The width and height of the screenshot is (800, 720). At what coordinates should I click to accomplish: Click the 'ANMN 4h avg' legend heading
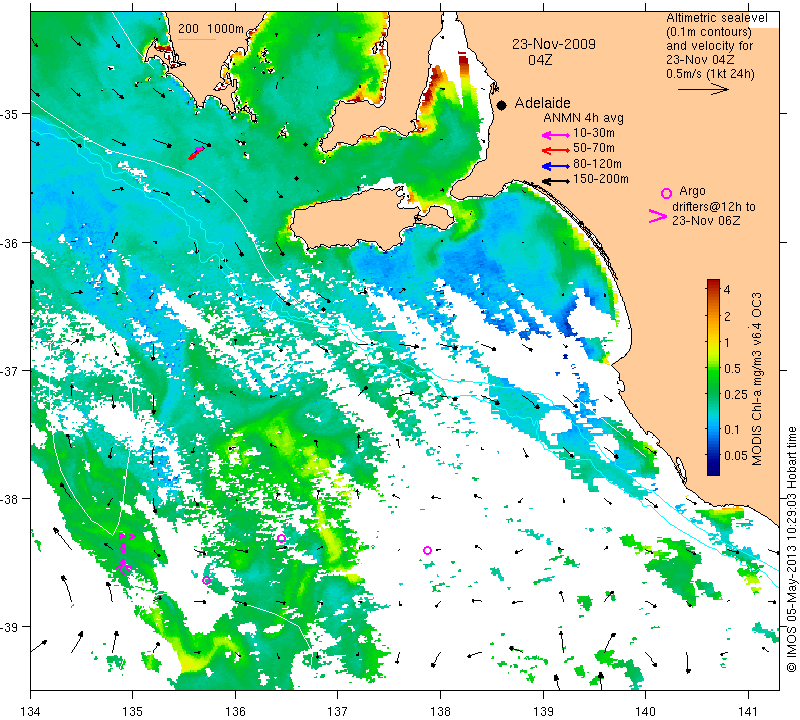(583, 118)
